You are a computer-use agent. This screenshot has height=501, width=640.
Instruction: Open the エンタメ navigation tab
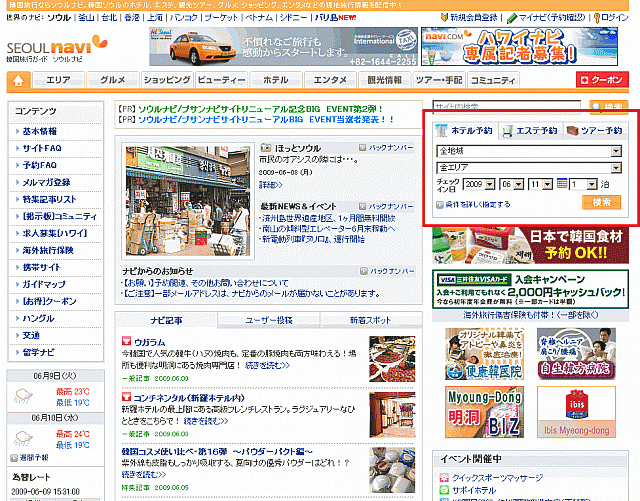pos(330,80)
